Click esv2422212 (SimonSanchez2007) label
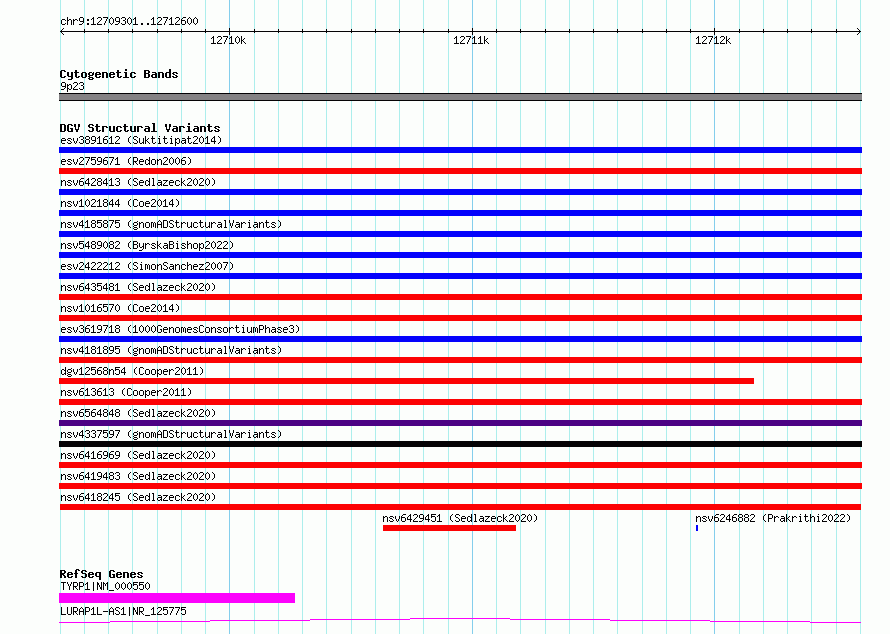The height and width of the screenshot is (634, 890). tap(147, 266)
